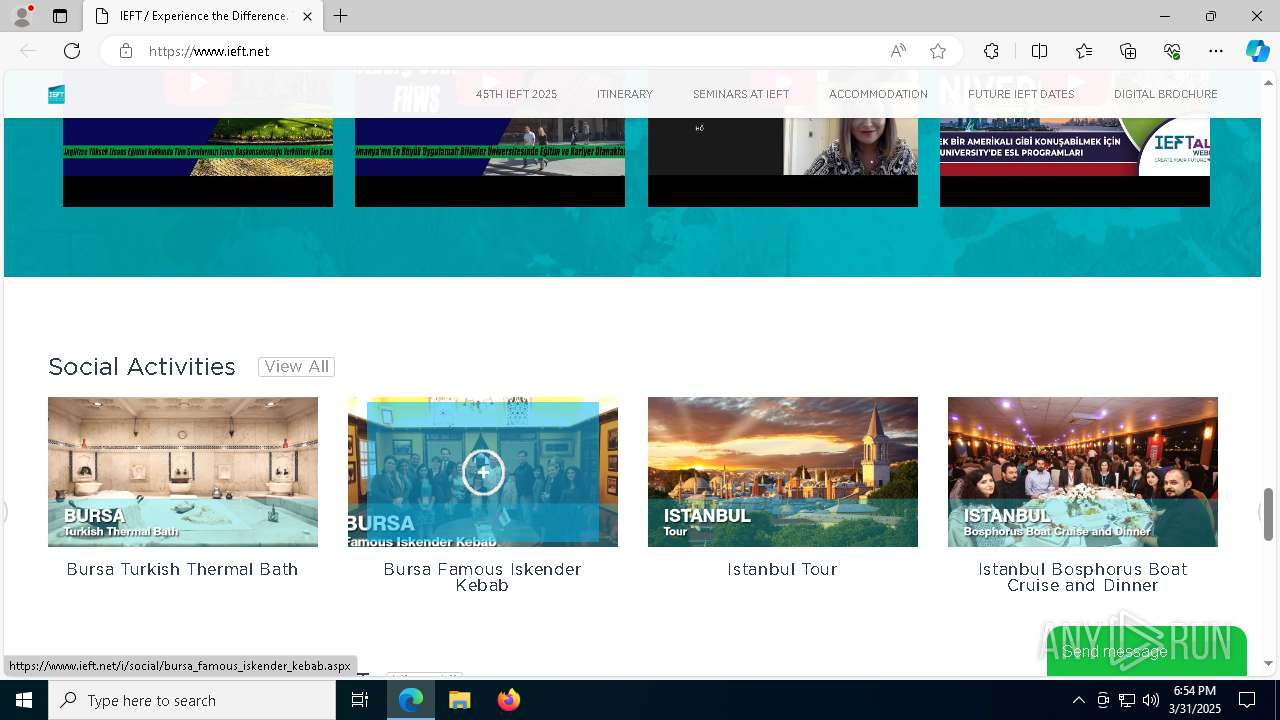The image size is (1280, 720).
Task: Open Bursa Famous Iskender Kebab link
Action: click(482, 577)
